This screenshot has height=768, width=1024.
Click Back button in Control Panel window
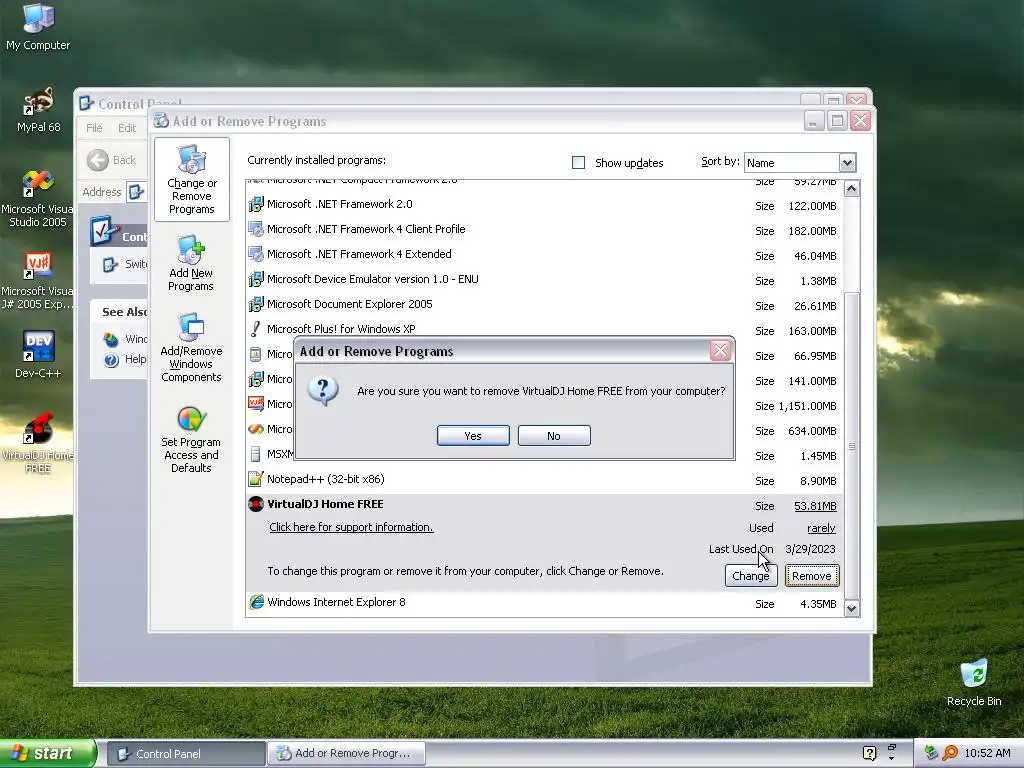pyautogui.click(x=112, y=160)
